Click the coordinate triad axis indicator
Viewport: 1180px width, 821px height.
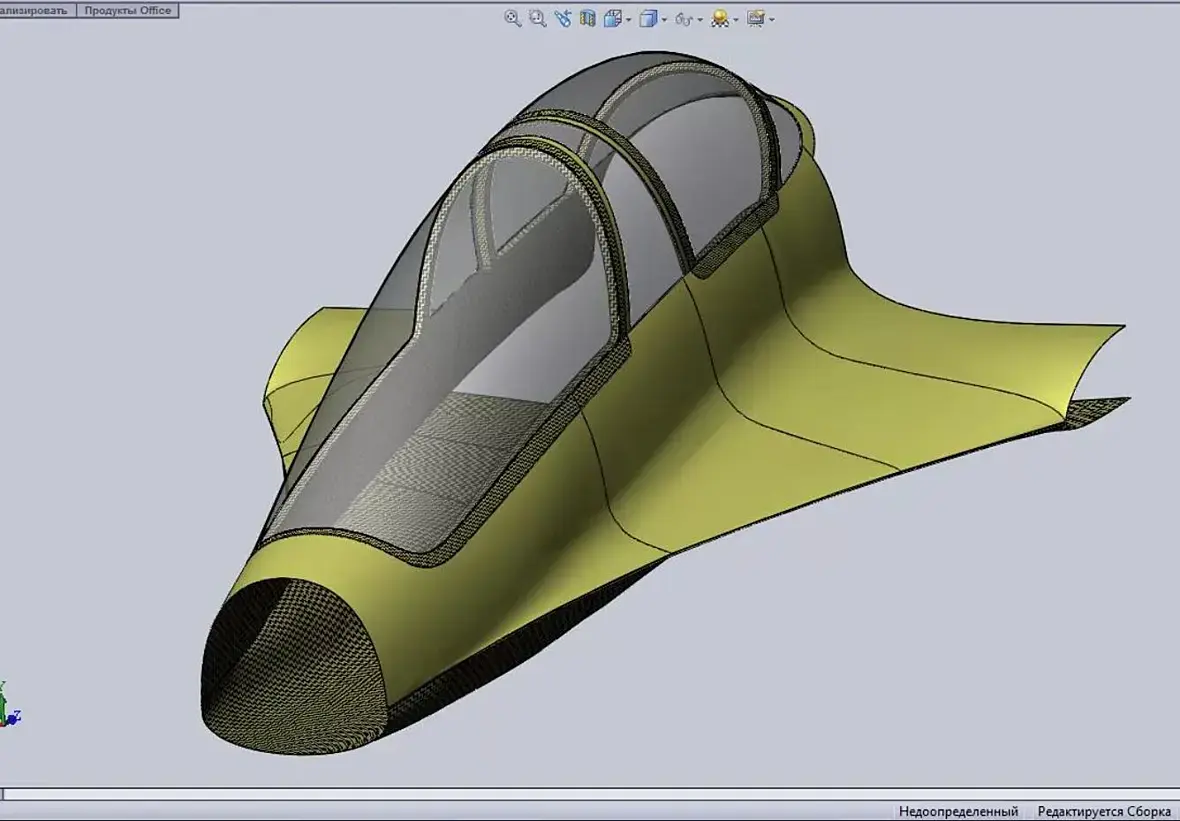(x=10, y=706)
